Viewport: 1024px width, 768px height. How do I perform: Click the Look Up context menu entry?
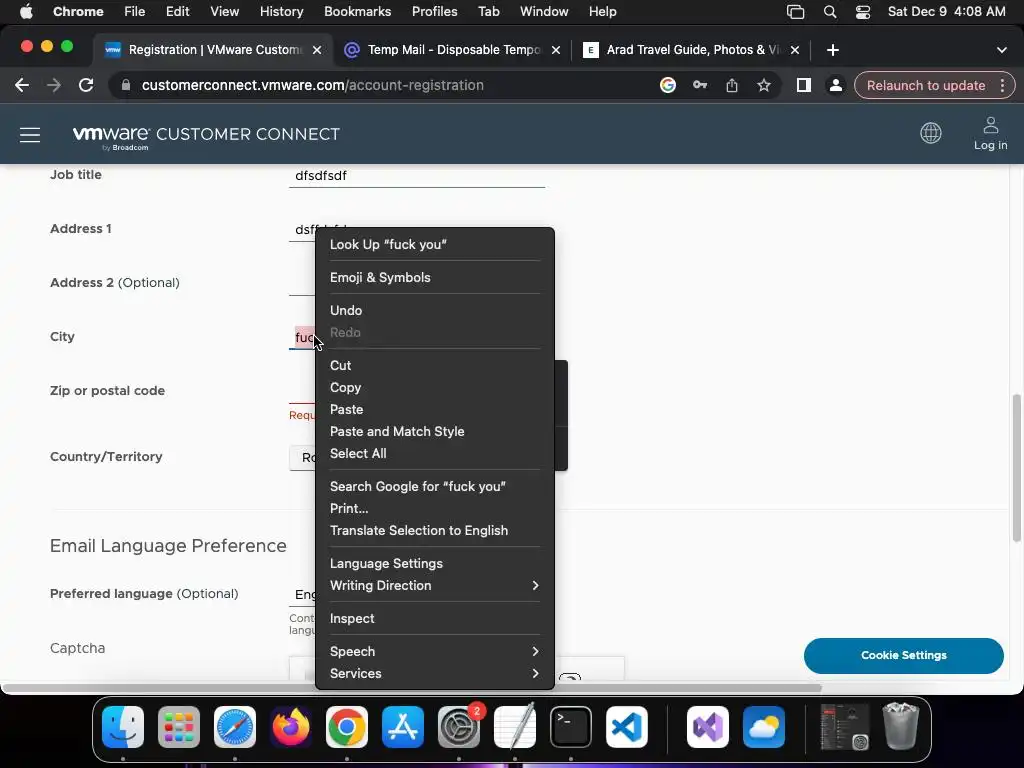(x=434, y=245)
